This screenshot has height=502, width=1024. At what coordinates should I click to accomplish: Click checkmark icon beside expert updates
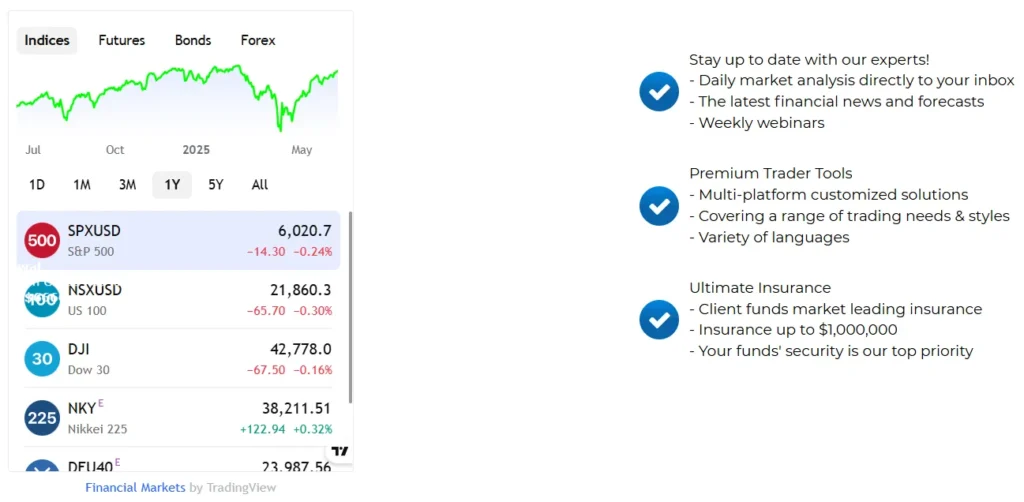[x=659, y=91]
